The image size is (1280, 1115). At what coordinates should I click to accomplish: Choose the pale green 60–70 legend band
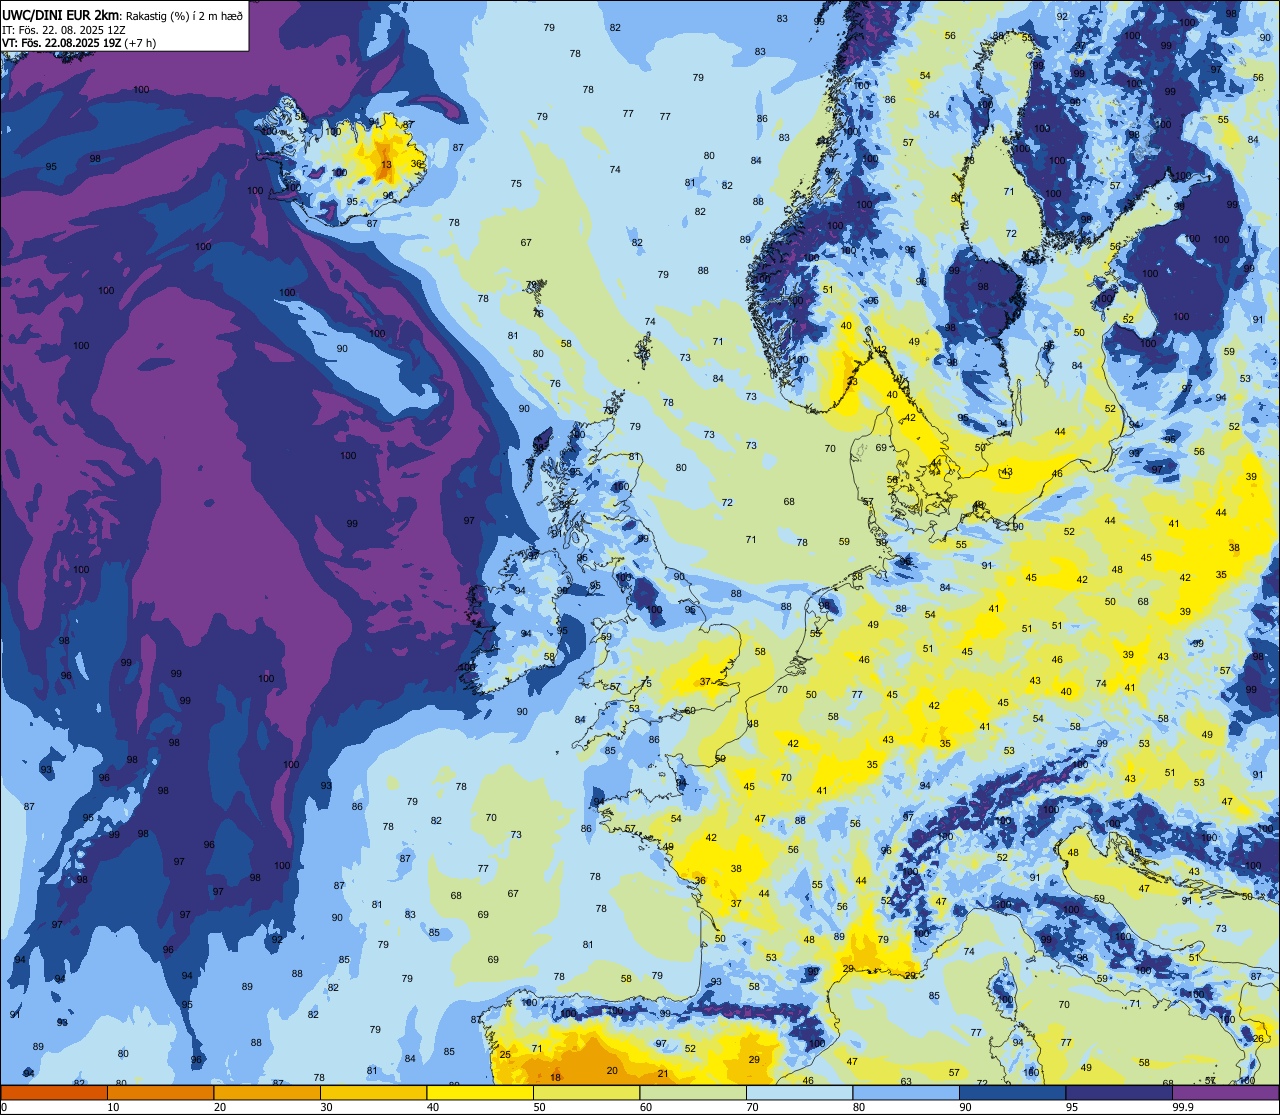(693, 1093)
